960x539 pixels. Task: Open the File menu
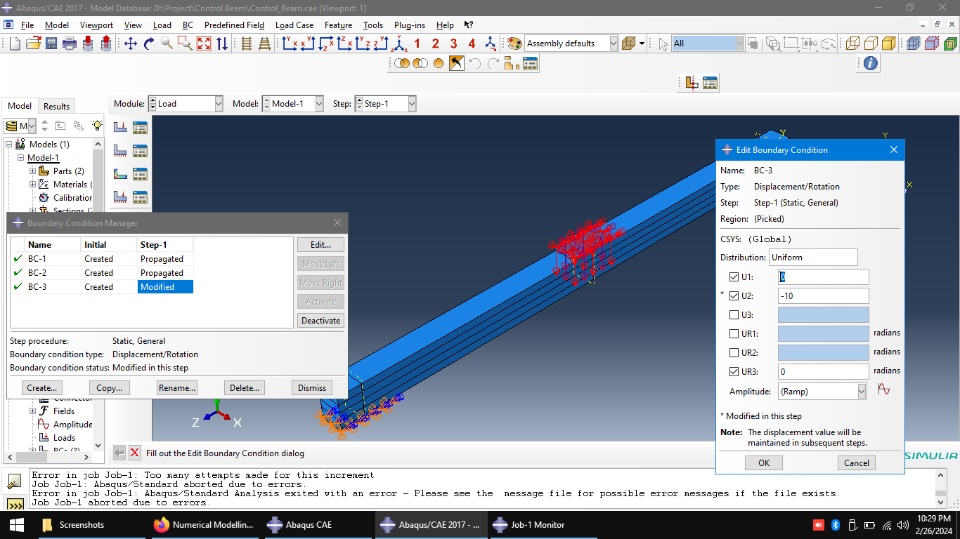28,25
